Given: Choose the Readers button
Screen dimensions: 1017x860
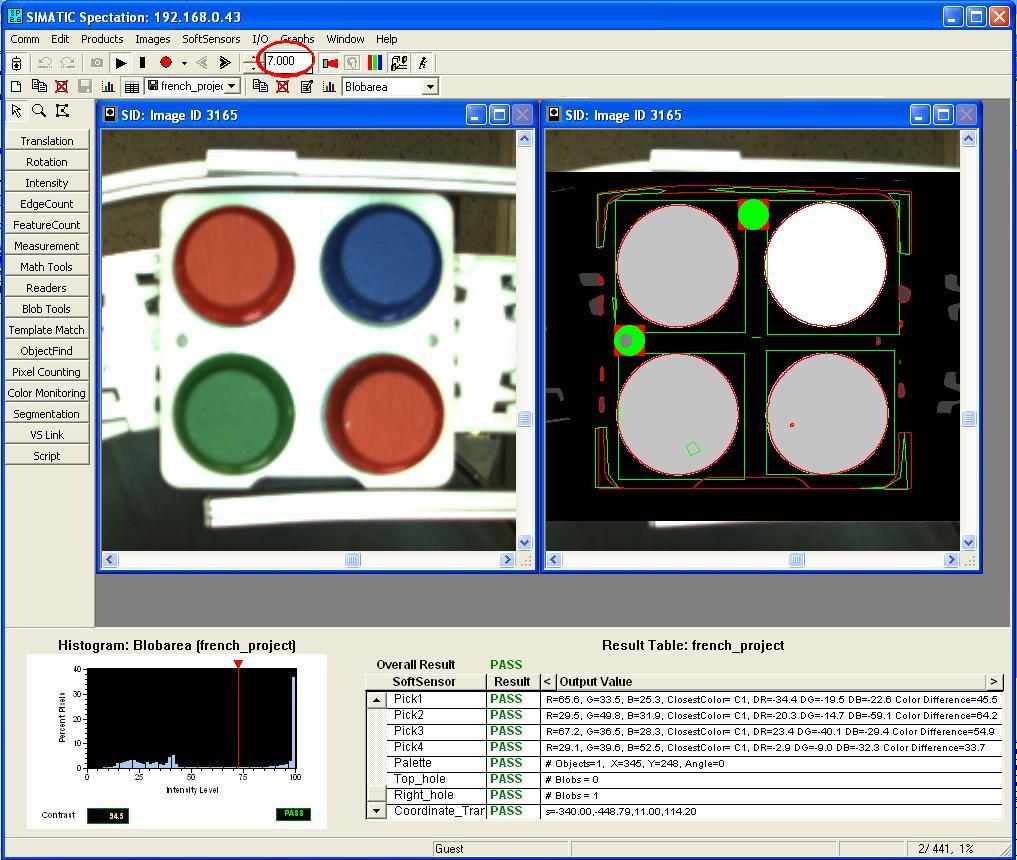Looking at the screenshot, I should [47, 288].
